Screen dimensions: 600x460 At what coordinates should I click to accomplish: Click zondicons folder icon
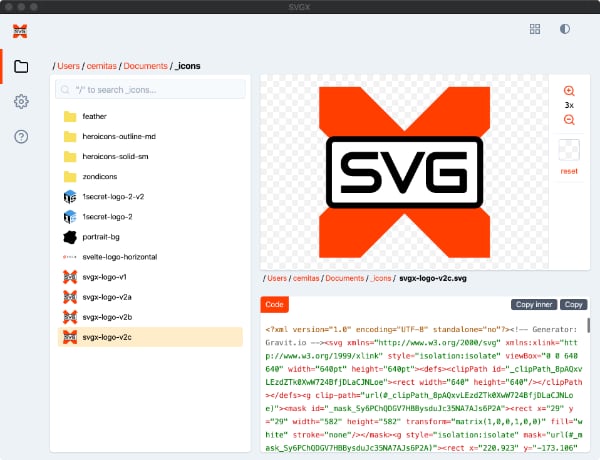click(70, 176)
